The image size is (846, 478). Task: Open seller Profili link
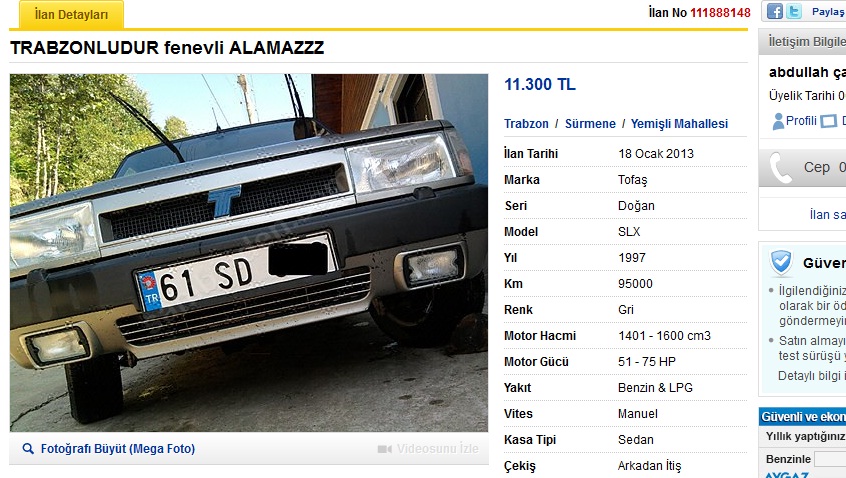[801, 121]
